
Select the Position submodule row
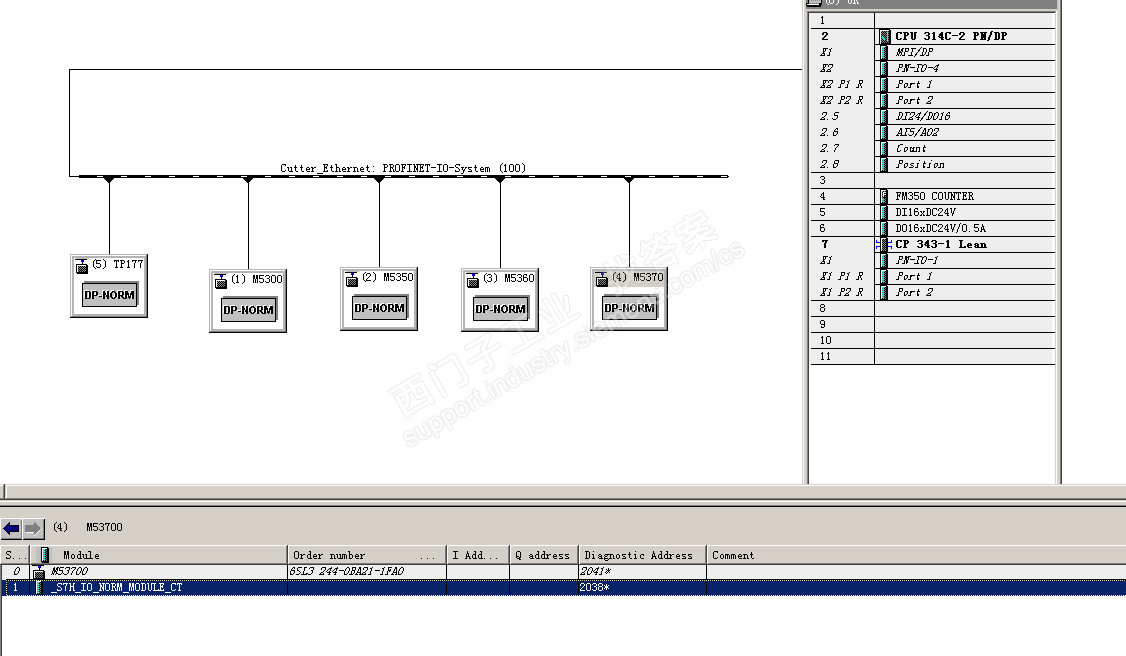[x=933, y=164]
